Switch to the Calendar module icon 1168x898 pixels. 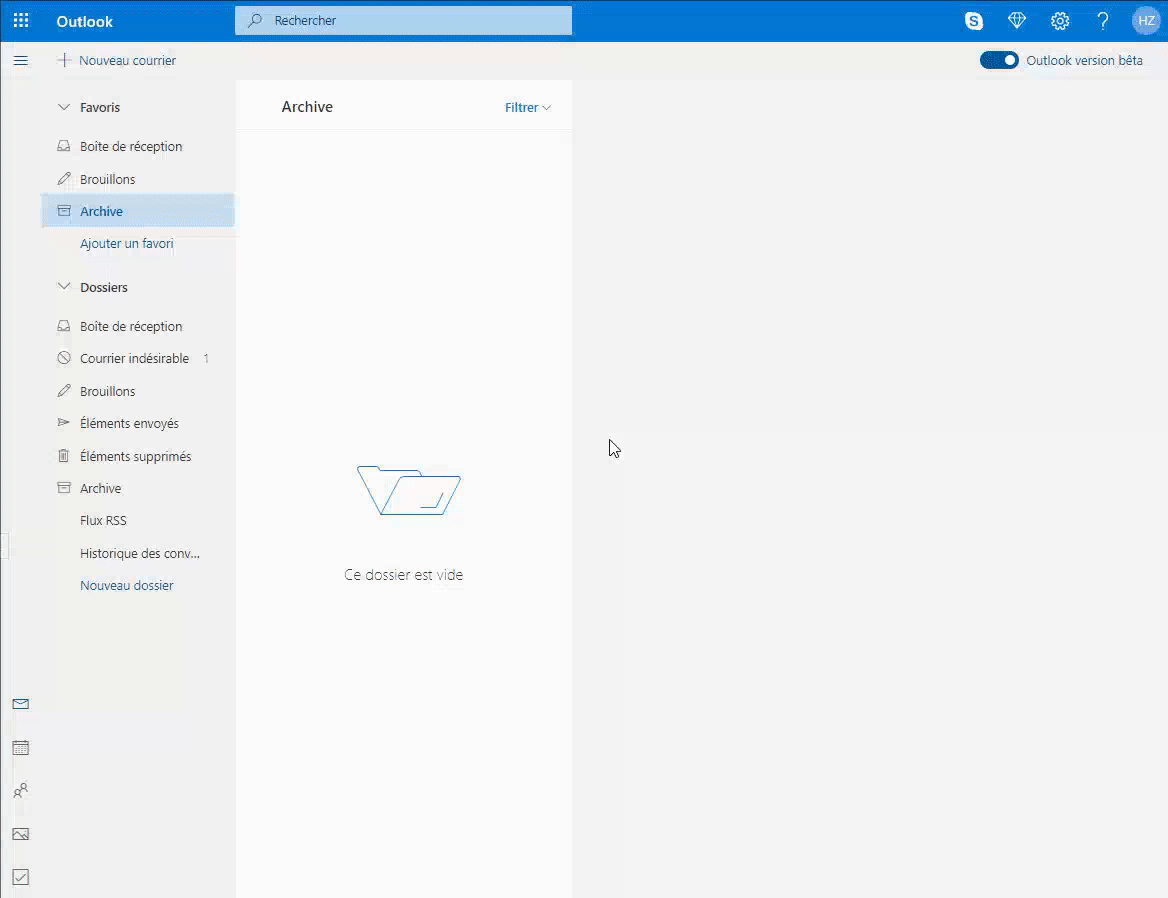[x=20, y=748]
